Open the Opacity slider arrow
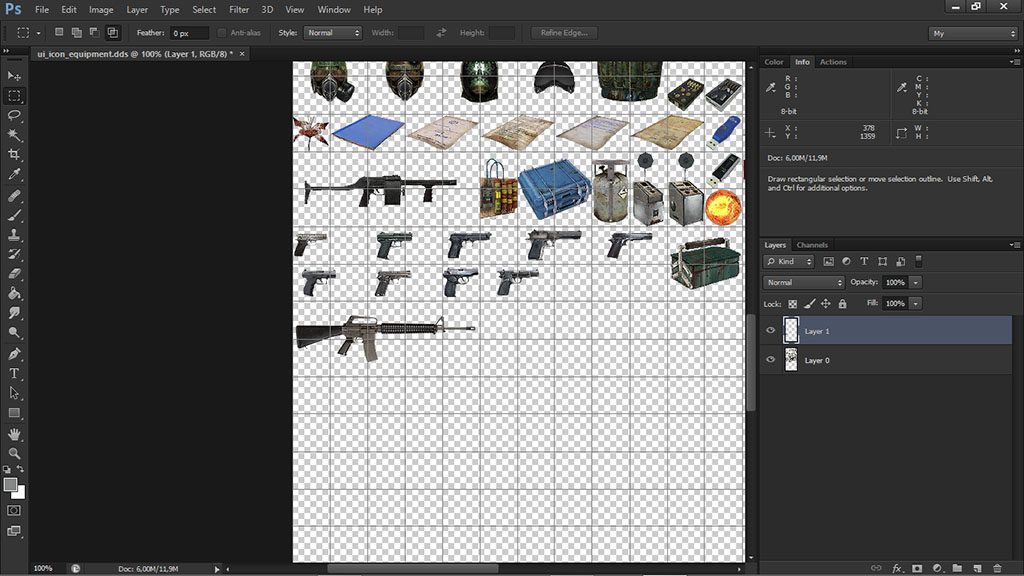The width and height of the screenshot is (1024, 576). click(x=916, y=282)
